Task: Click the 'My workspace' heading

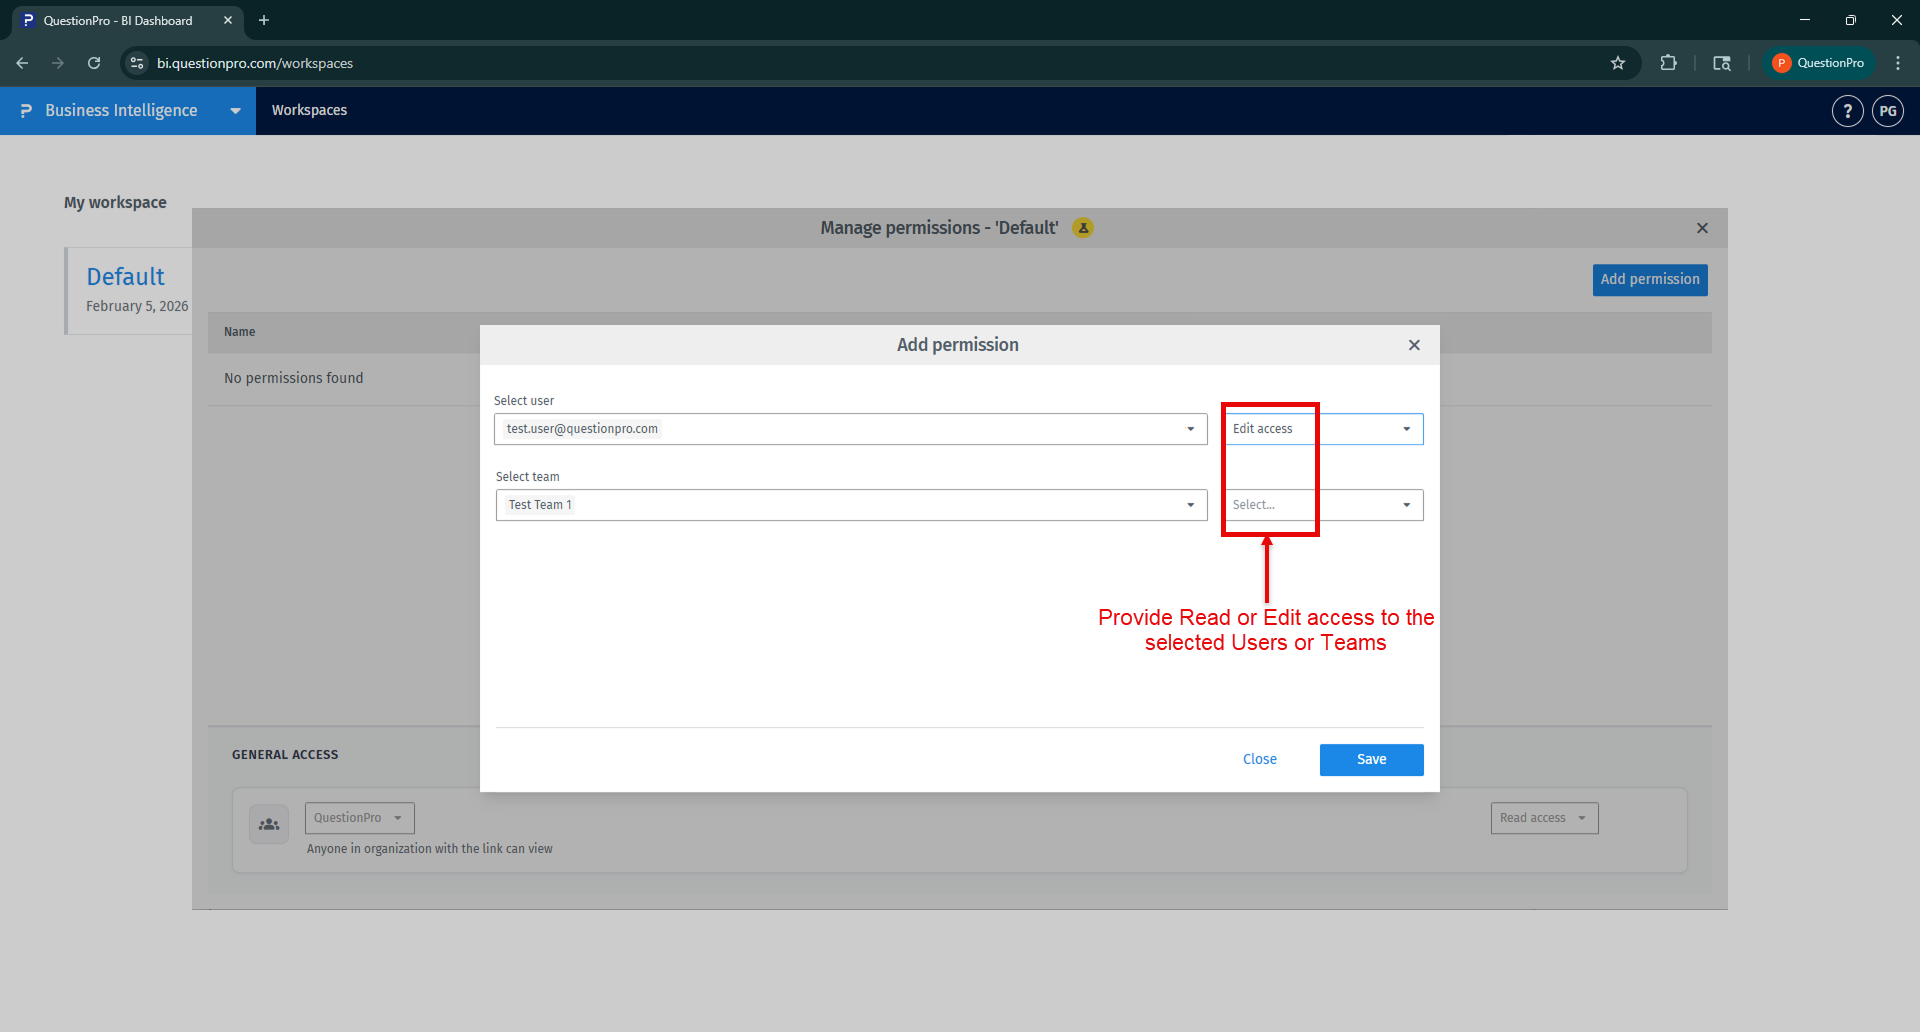Action: pyautogui.click(x=115, y=202)
